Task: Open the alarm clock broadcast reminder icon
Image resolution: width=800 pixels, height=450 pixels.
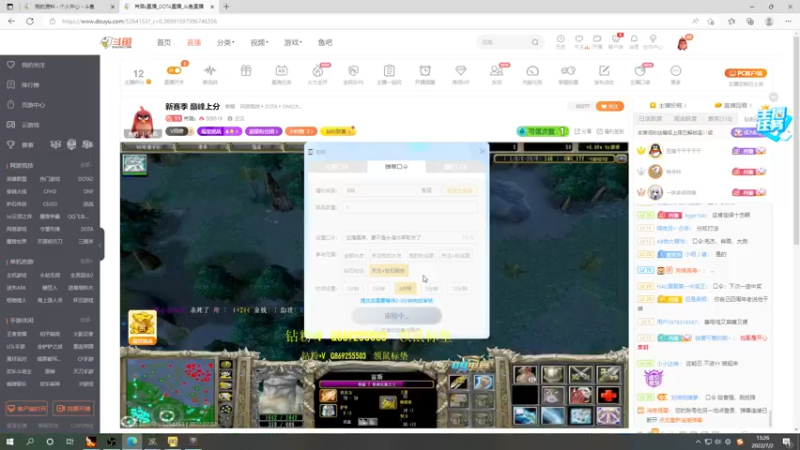Action: click(x=425, y=70)
